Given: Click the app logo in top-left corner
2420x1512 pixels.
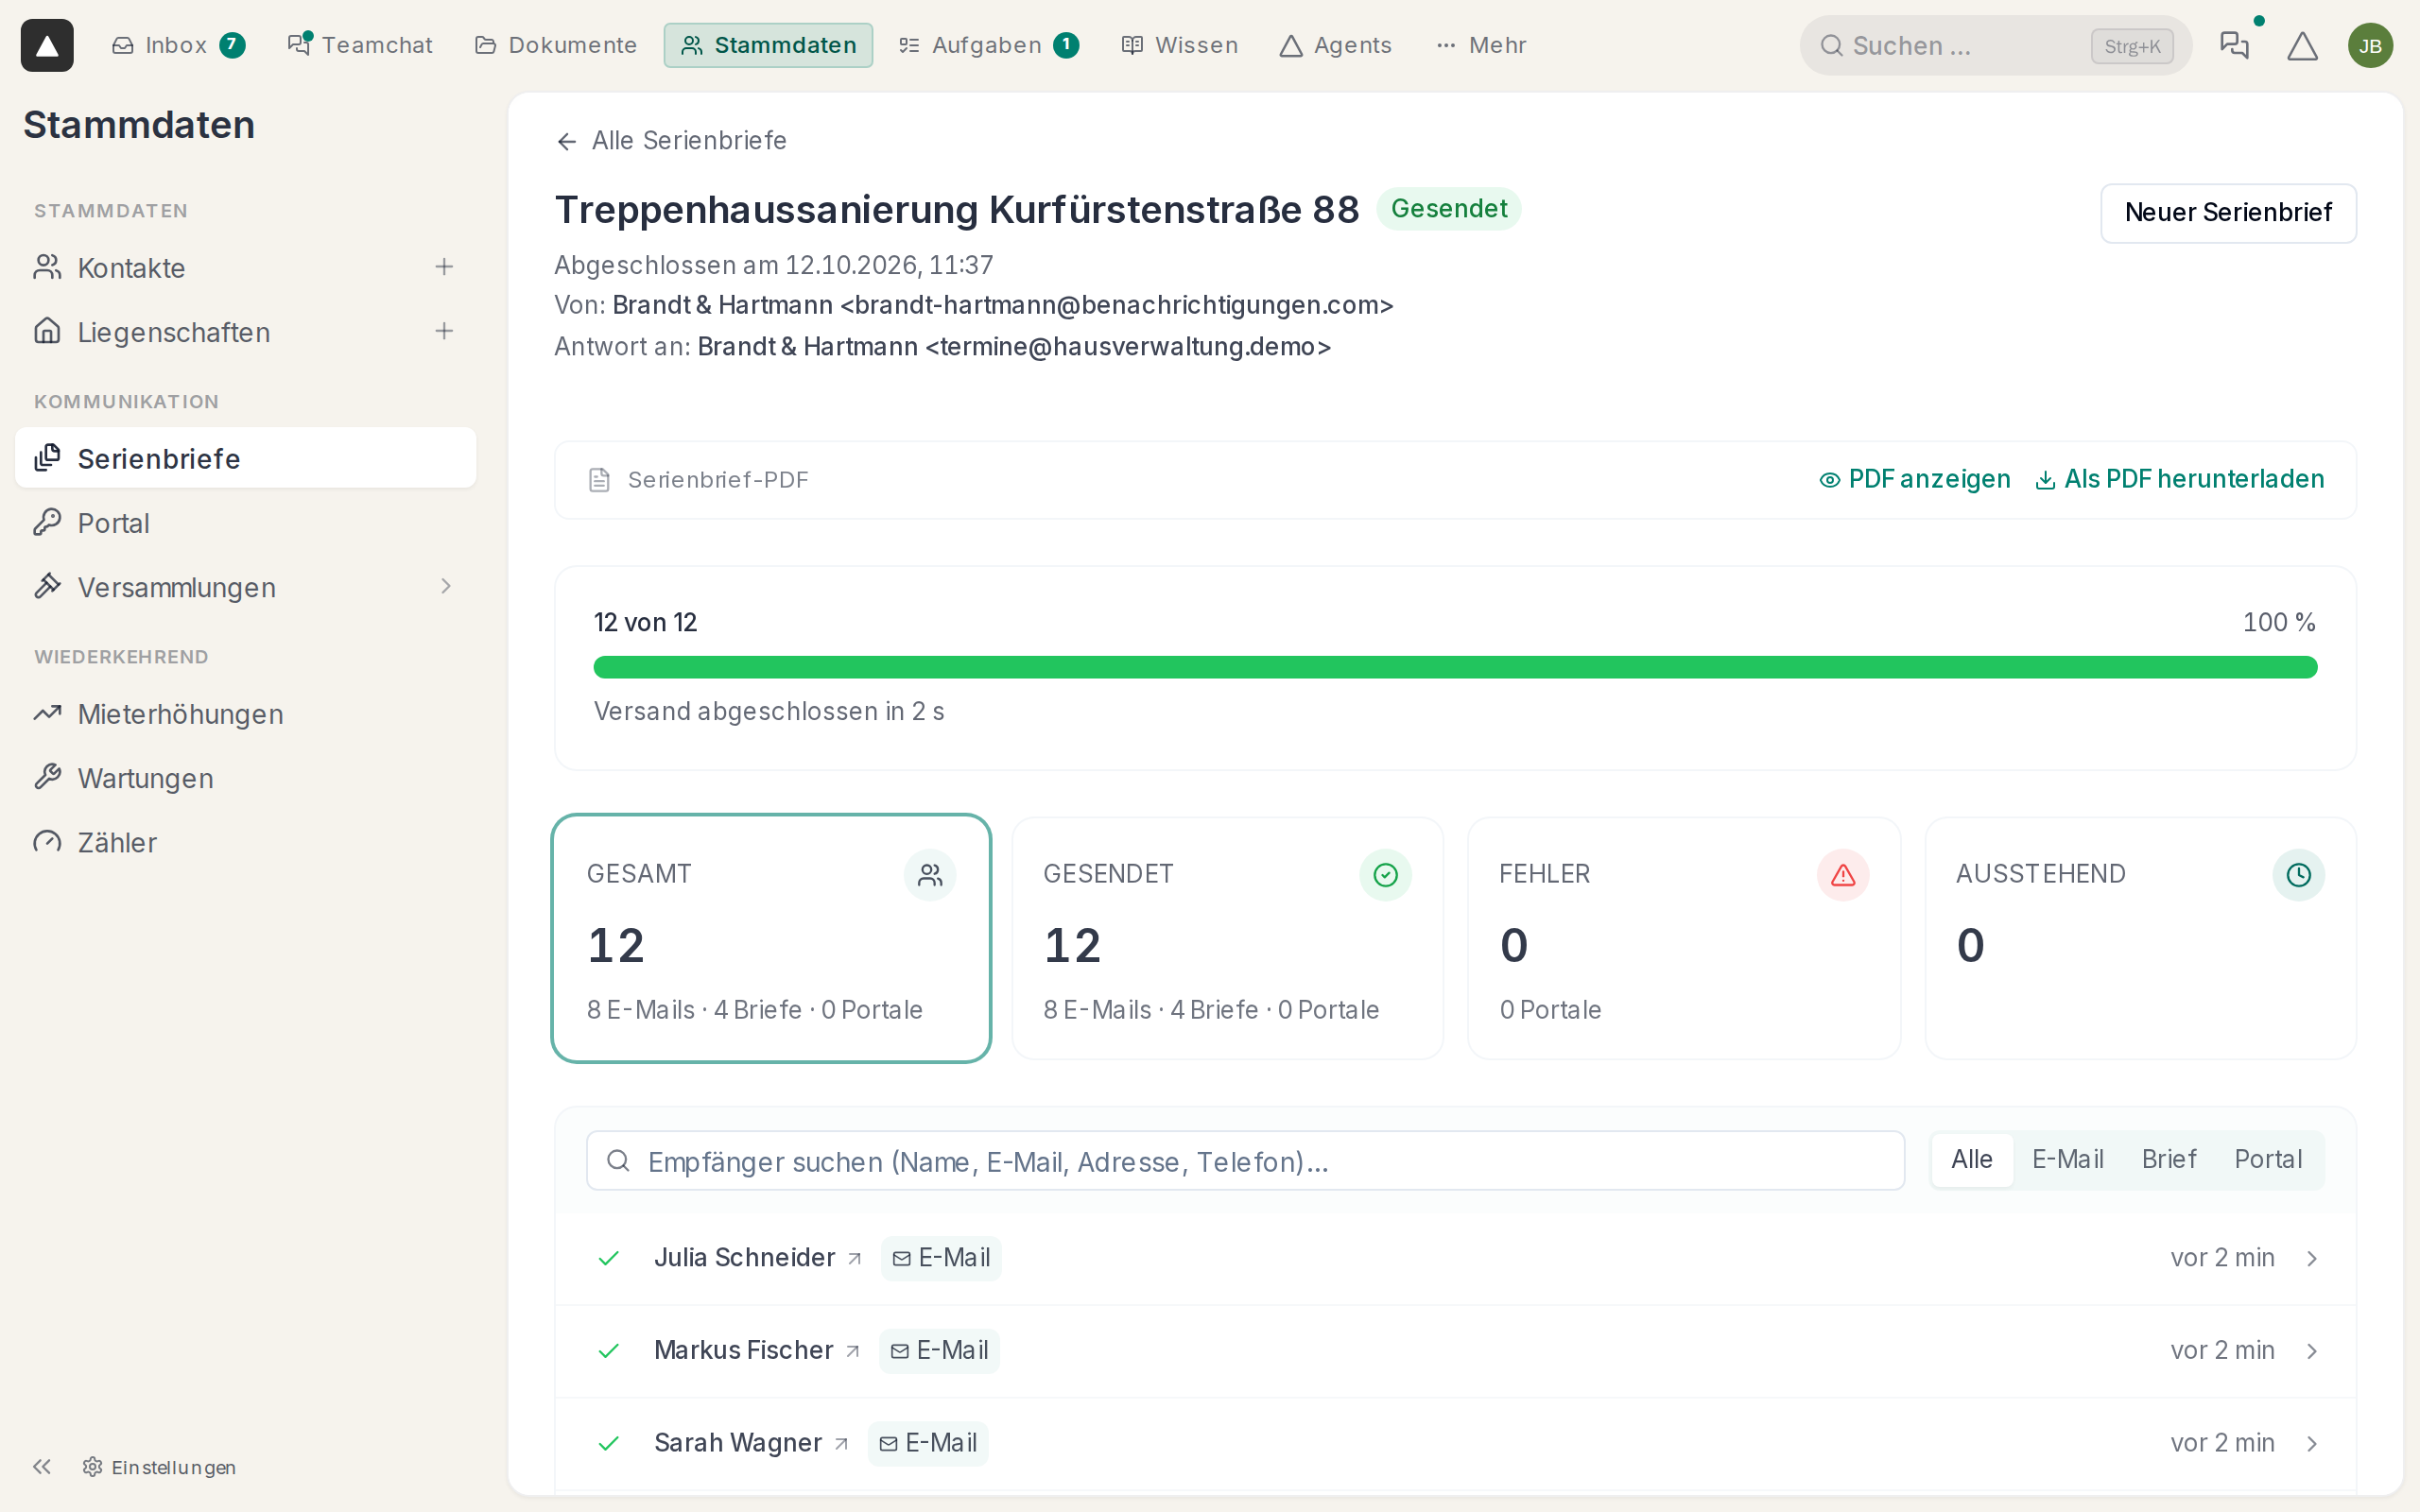Looking at the screenshot, I should pyautogui.click(x=47, y=45).
